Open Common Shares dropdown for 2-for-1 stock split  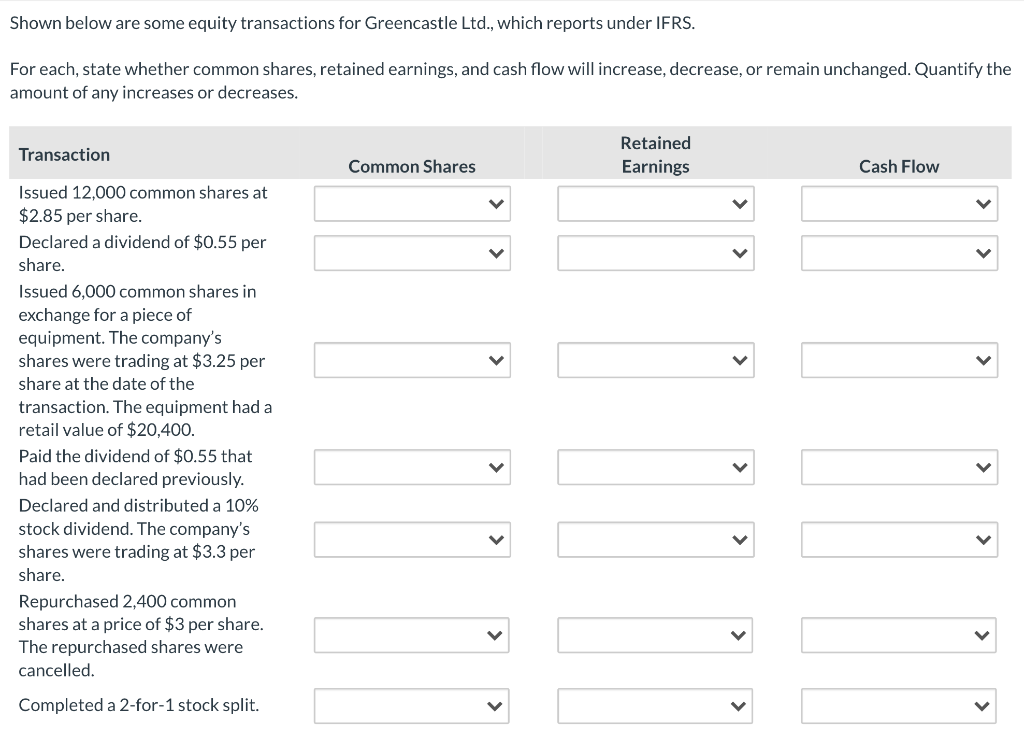pos(412,705)
